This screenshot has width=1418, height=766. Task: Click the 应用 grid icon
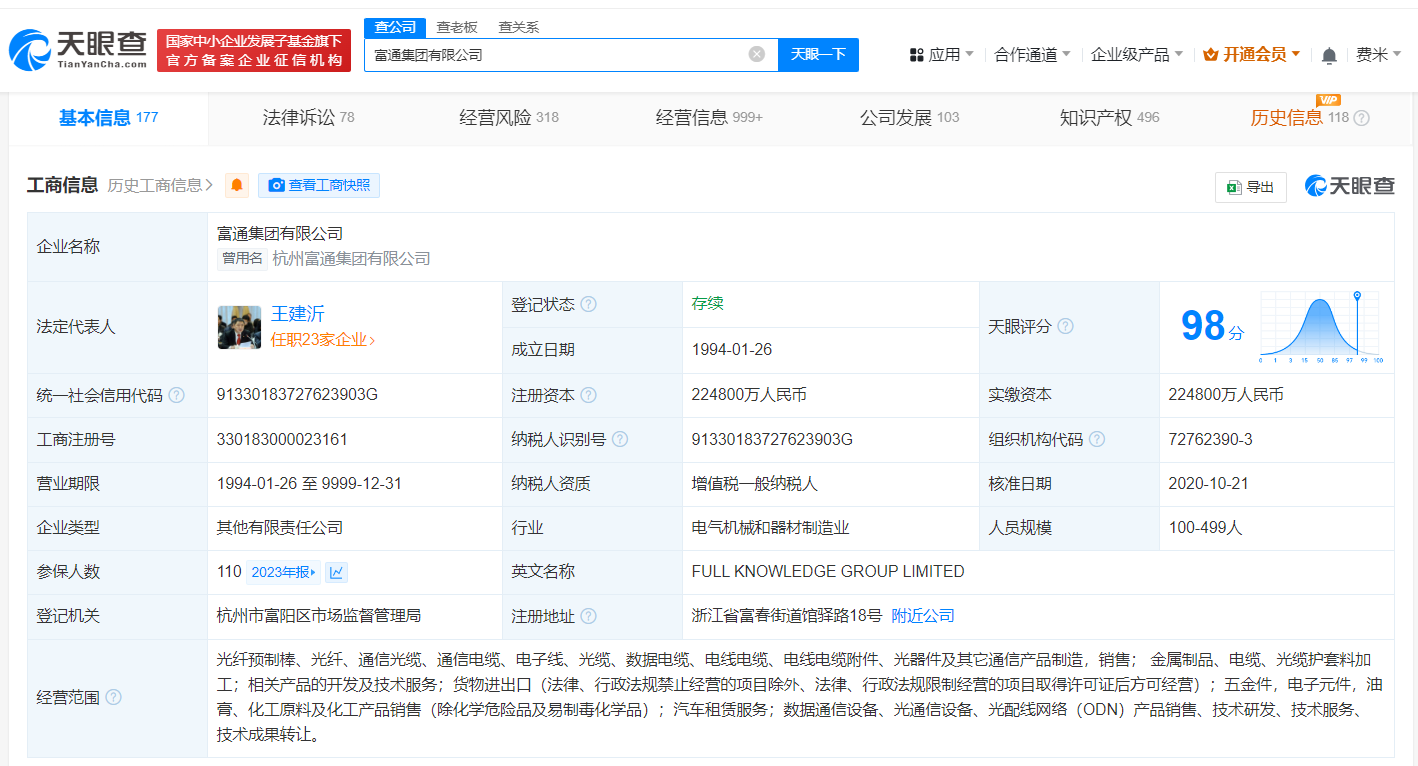[917, 54]
